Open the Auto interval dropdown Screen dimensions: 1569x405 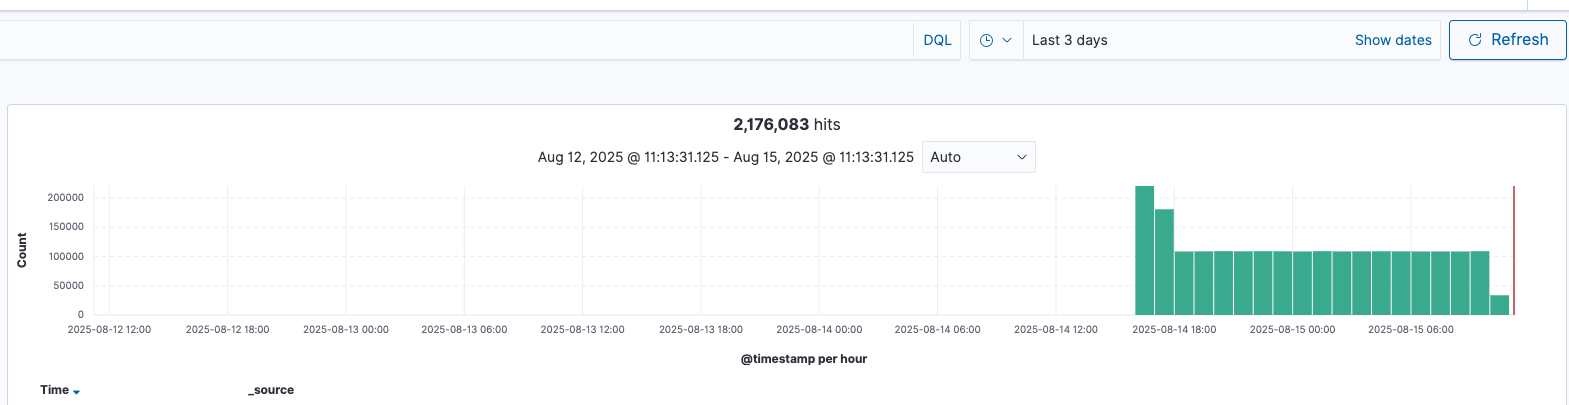pyautogui.click(x=978, y=157)
